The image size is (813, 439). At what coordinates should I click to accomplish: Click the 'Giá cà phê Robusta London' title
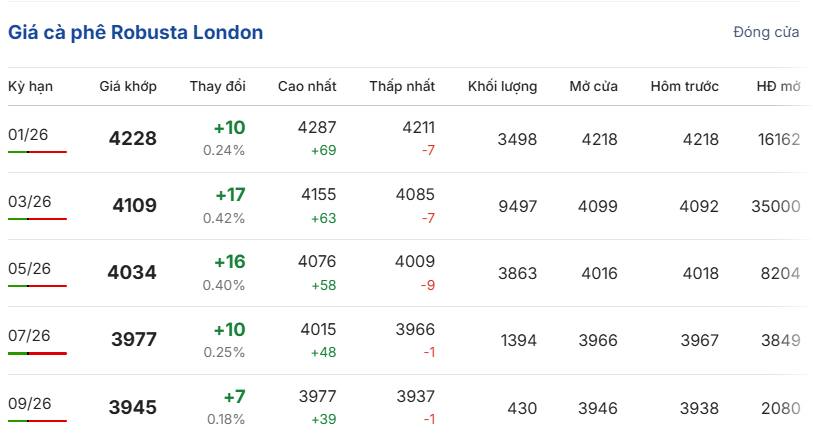click(x=136, y=33)
